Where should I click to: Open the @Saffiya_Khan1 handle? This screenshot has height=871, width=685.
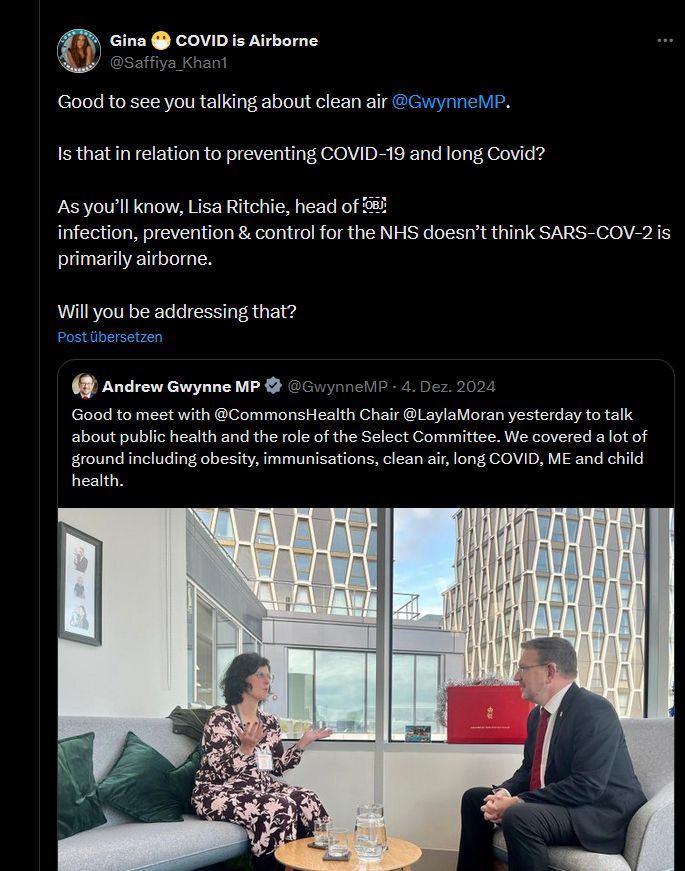[x=168, y=63]
